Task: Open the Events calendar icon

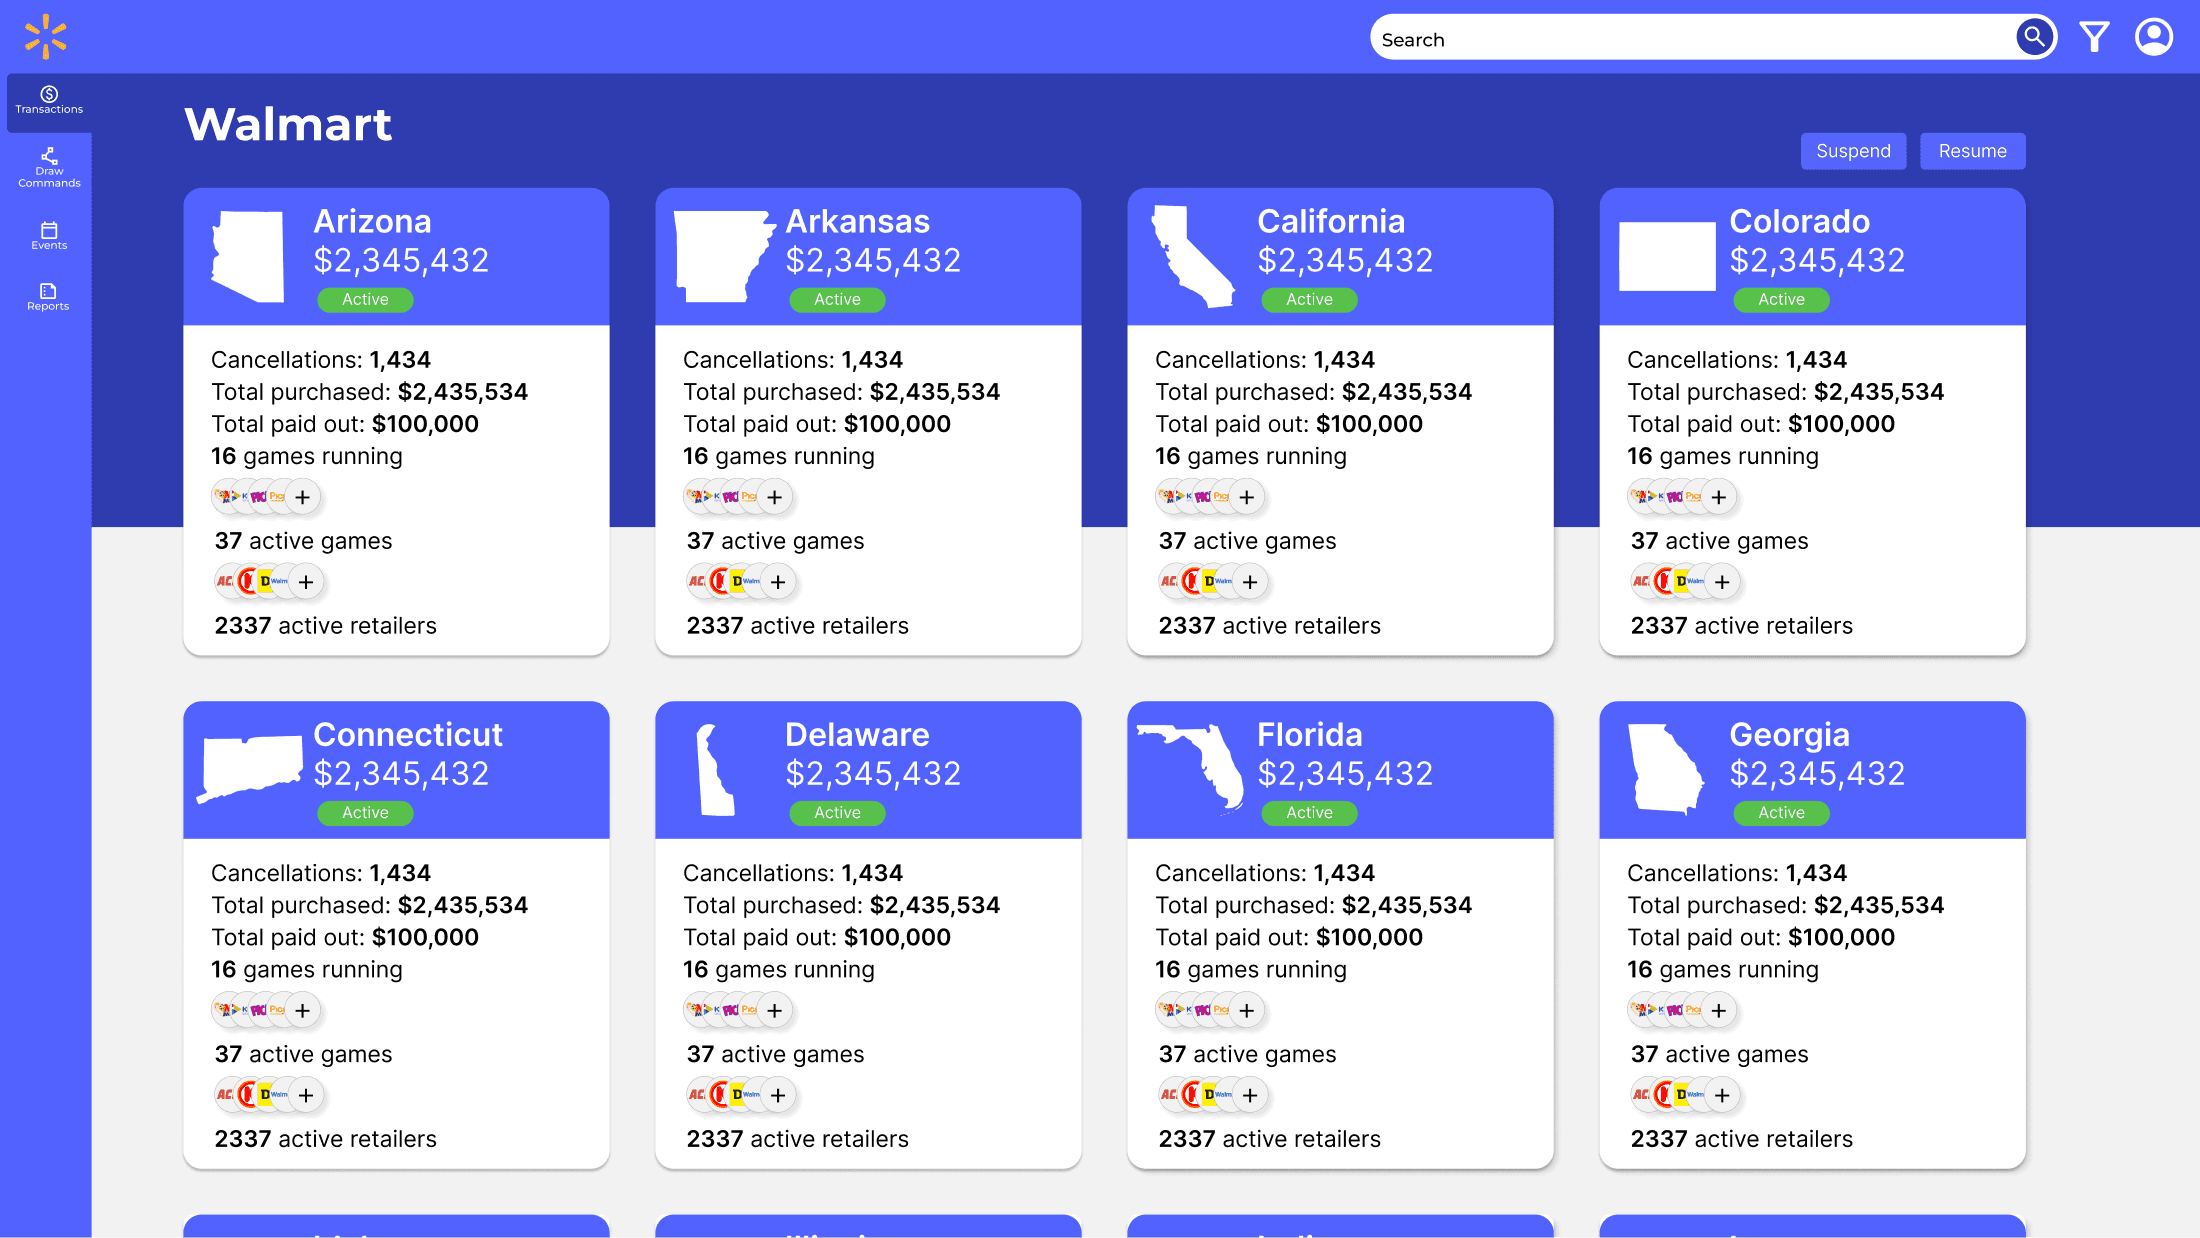Action: pos(49,235)
